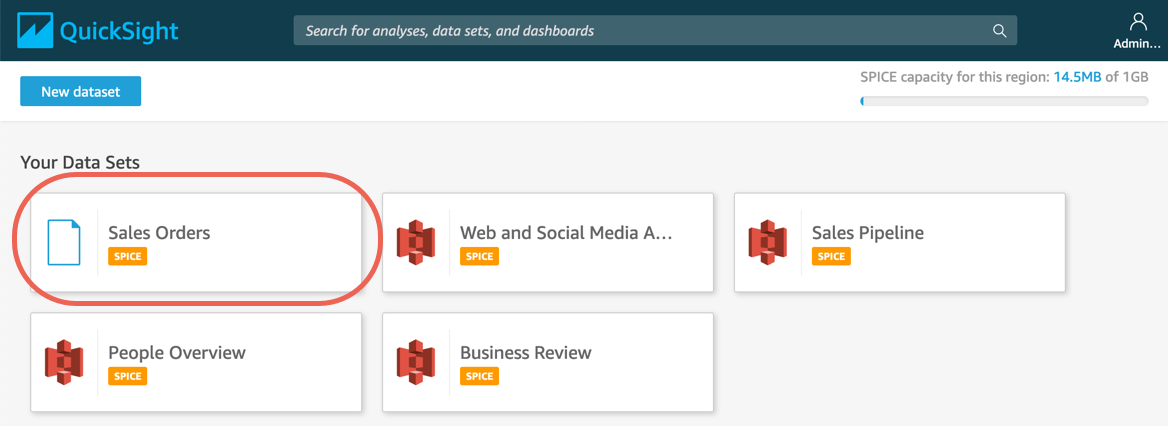The height and width of the screenshot is (426, 1168).
Task: Click the SPICE capacity usage bar
Action: (x=1004, y=101)
